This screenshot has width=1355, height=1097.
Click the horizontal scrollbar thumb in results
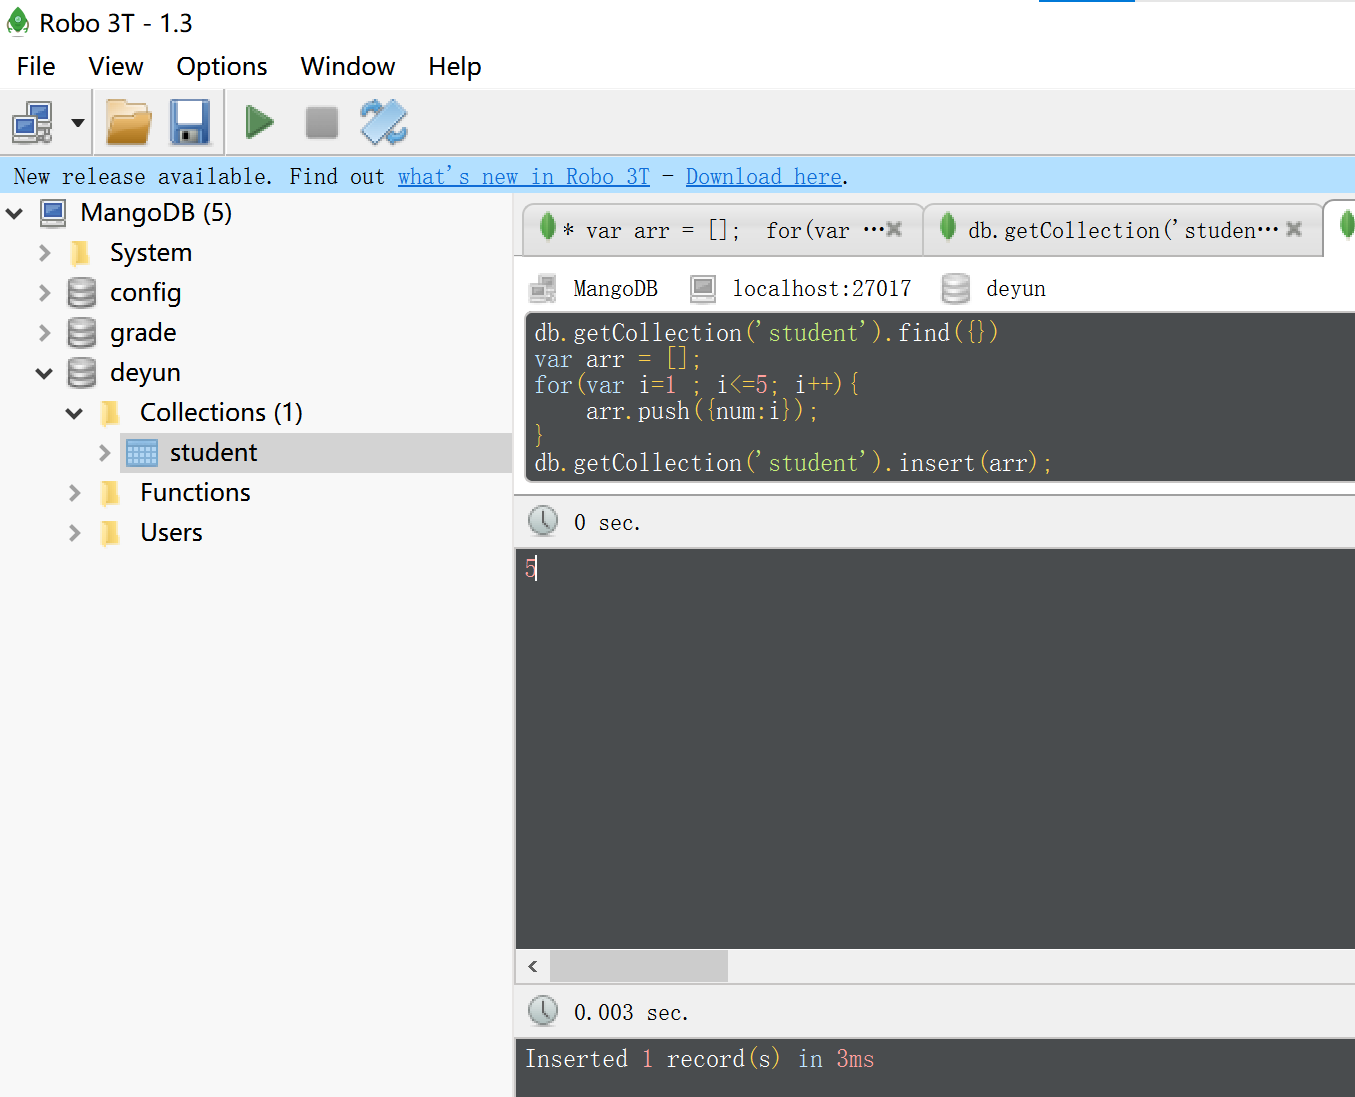coord(639,966)
